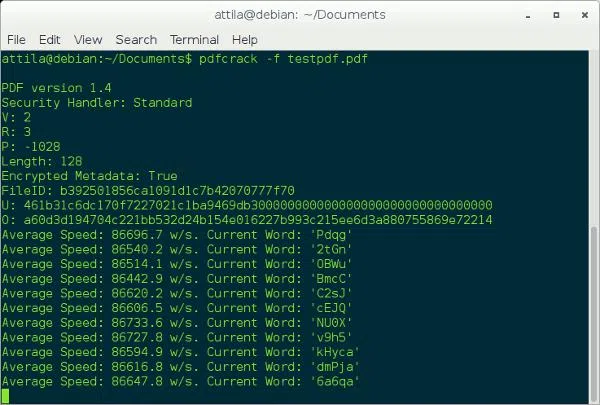
Task: Click the green terminal cursor block
Action: [6, 396]
